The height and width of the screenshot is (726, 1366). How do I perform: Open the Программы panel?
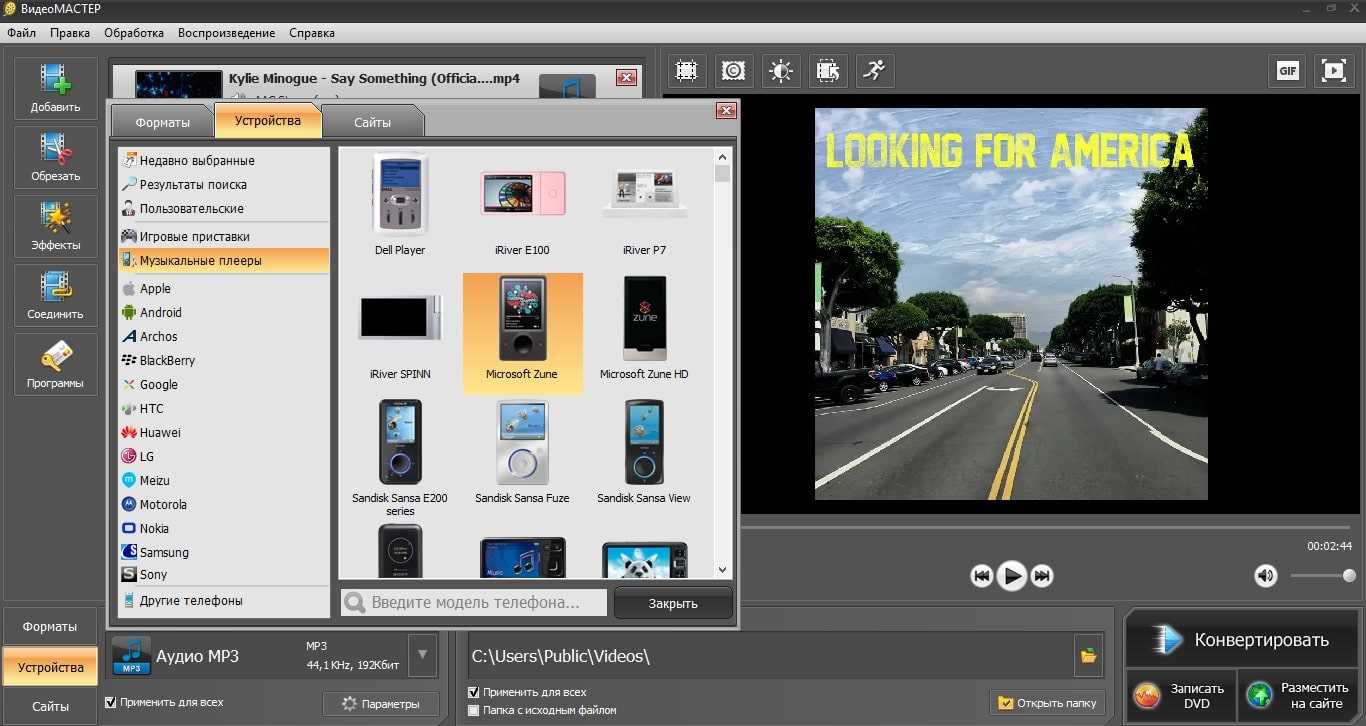coord(56,364)
